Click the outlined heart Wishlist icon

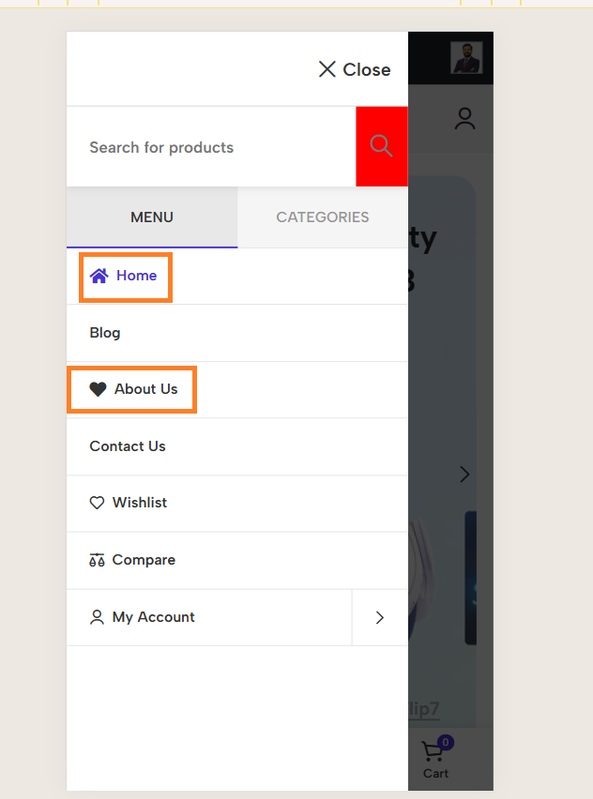pos(97,503)
